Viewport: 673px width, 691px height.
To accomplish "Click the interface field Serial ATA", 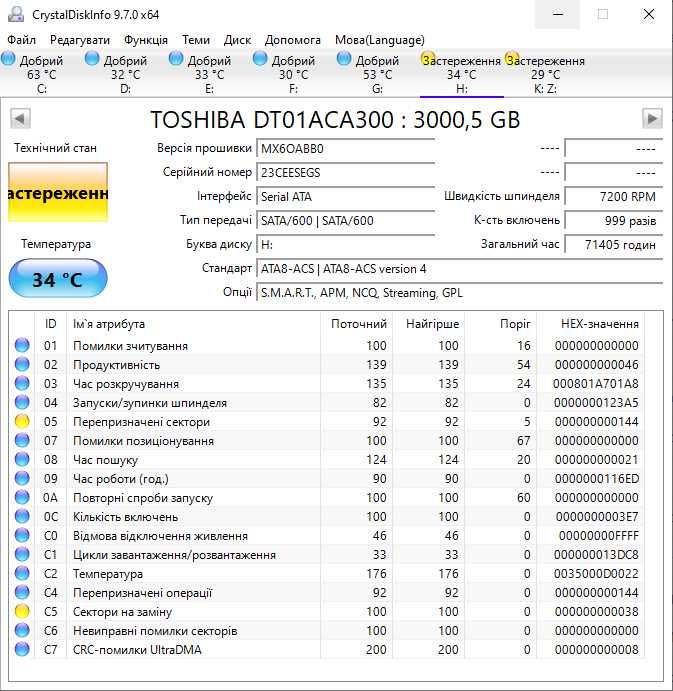I will point(346,197).
